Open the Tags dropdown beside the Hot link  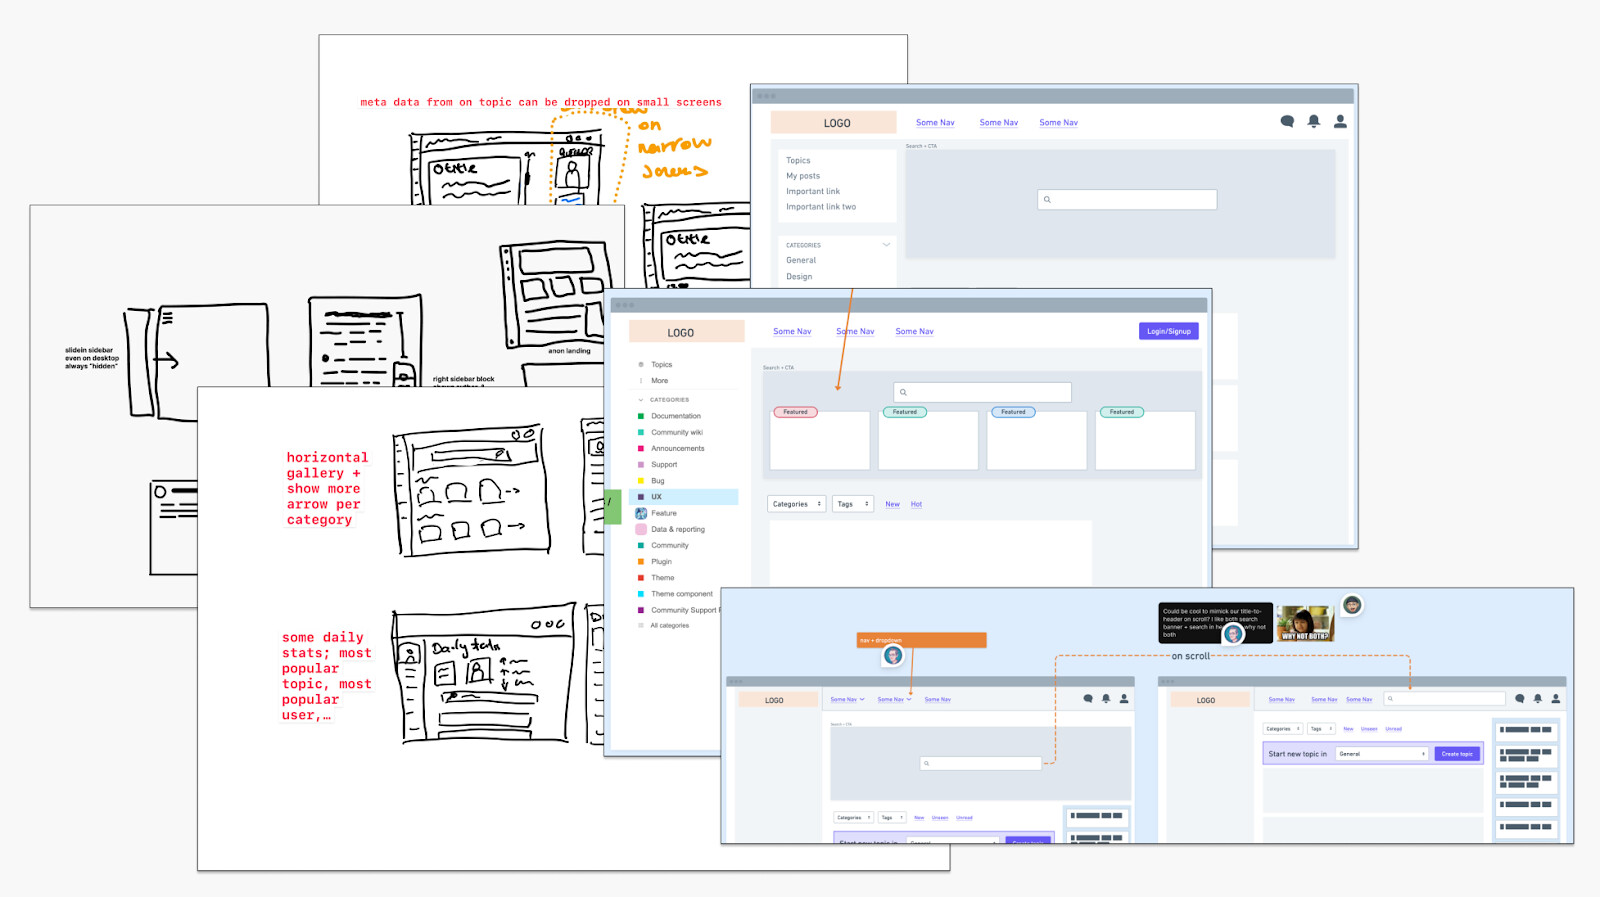(852, 504)
